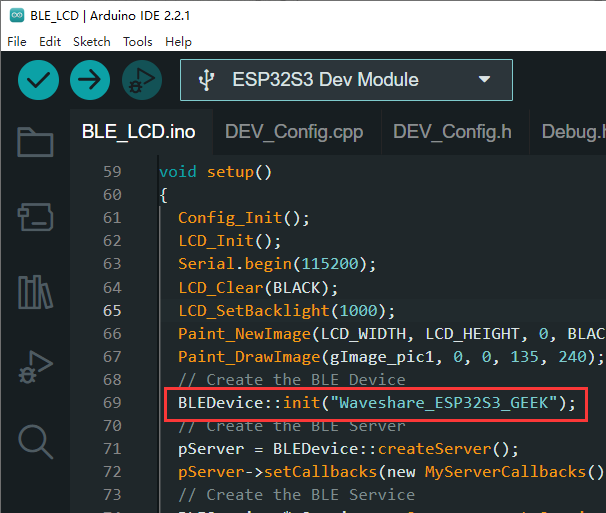
Task: Click the Upload arrow button
Action: click(x=90, y=80)
